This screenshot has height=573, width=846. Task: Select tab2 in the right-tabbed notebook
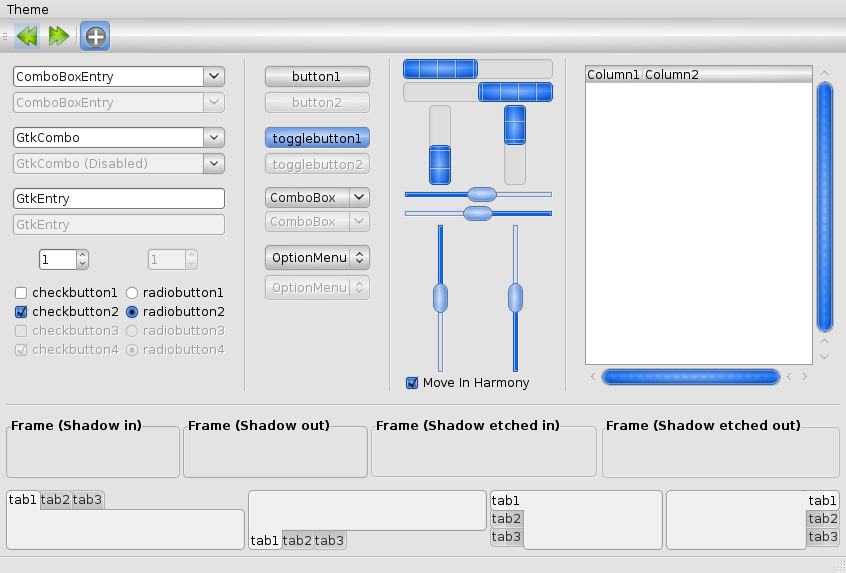coord(823,519)
